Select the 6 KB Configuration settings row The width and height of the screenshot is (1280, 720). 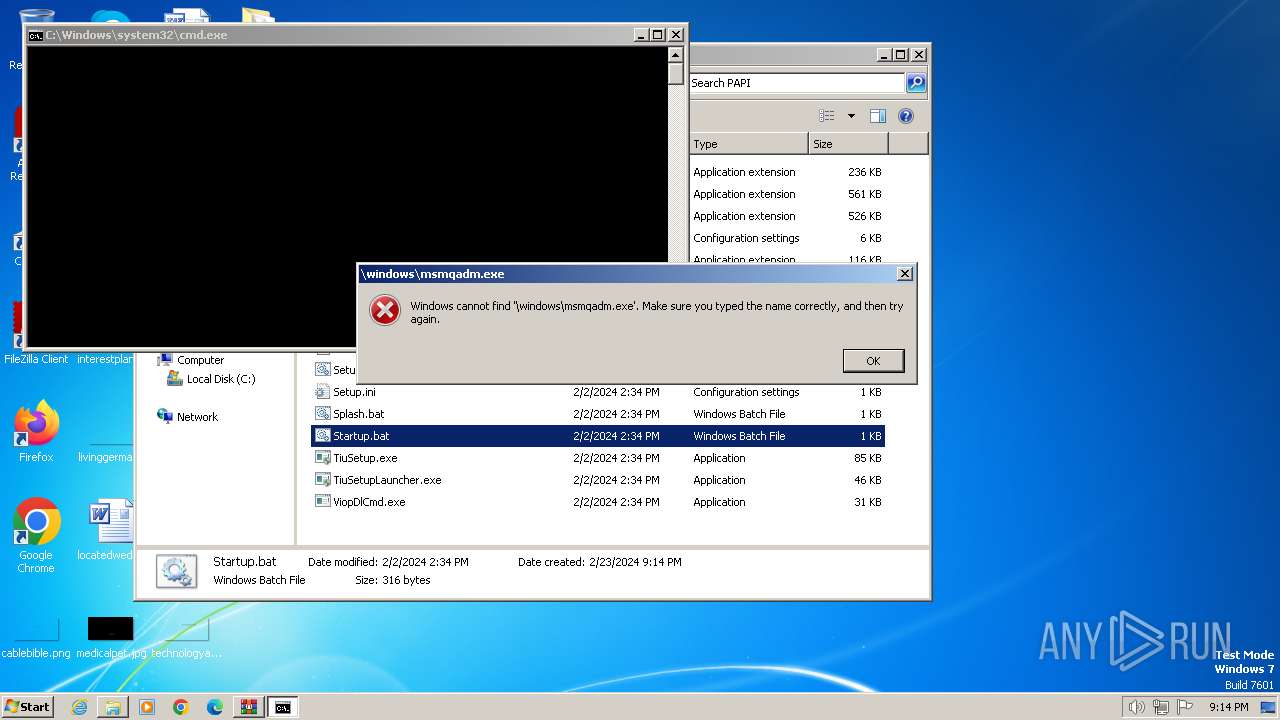coord(787,238)
